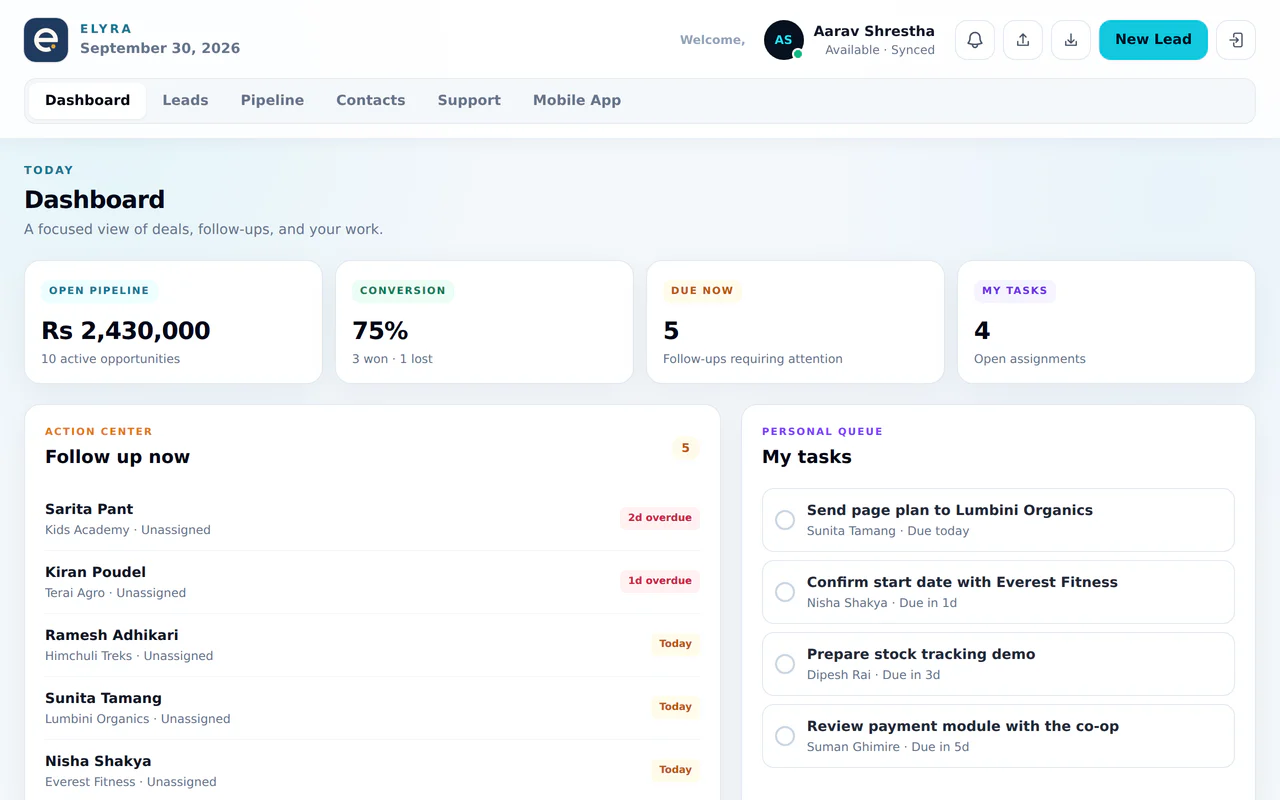
Task: Open notifications bell
Action: tap(975, 40)
